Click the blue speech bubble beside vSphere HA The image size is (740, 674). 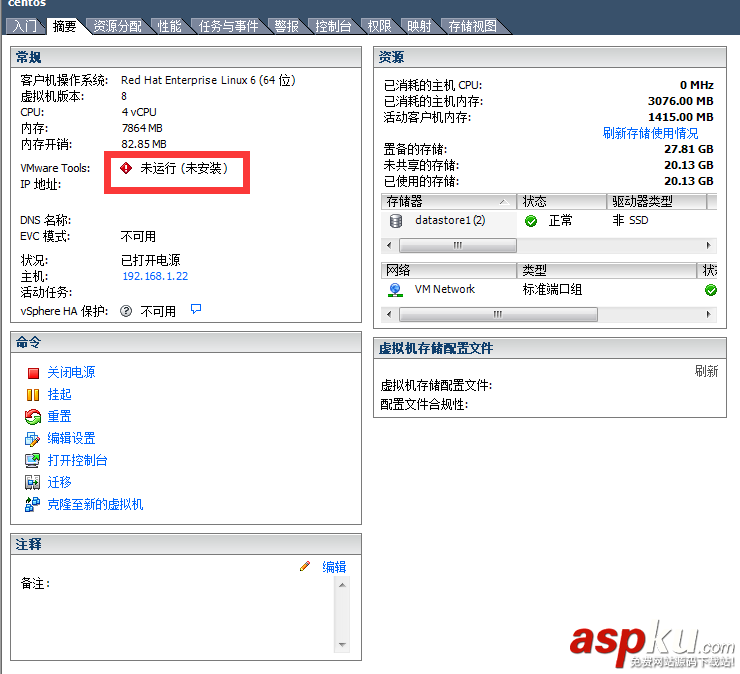click(196, 309)
